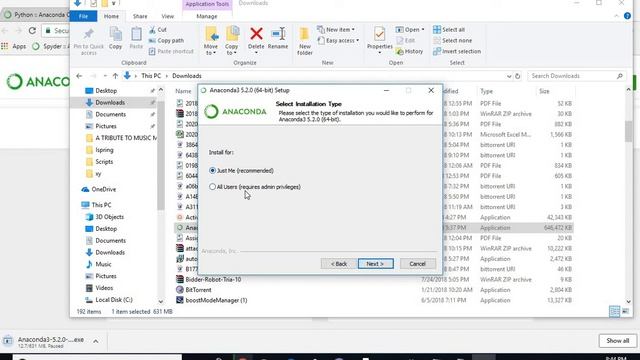Click Invert selection in ribbon

click(x=457, y=51)
